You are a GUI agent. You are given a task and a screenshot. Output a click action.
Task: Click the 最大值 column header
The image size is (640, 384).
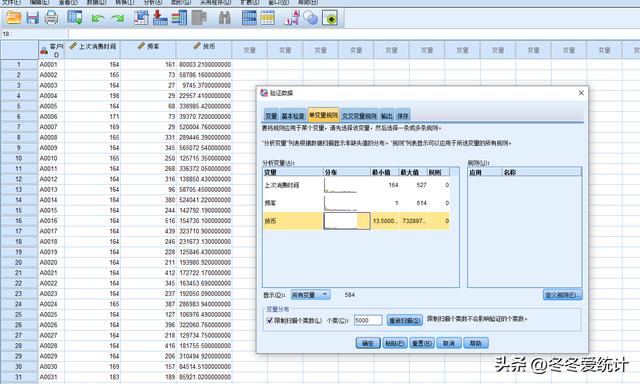click(x=412, y=172)
